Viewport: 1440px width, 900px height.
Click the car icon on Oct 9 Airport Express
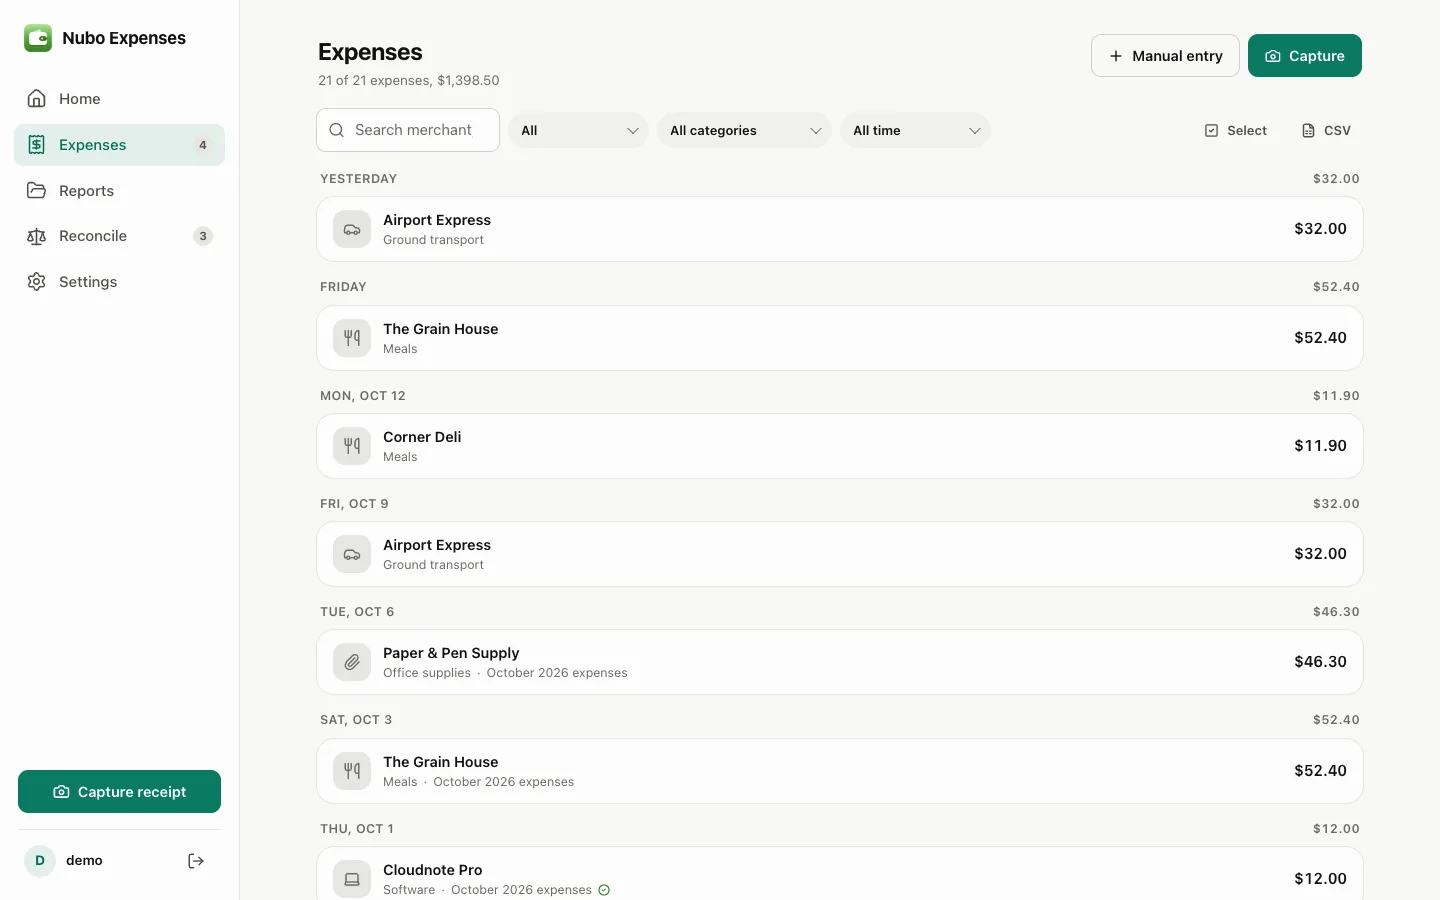pyautogui.click(x=352, y=554)
